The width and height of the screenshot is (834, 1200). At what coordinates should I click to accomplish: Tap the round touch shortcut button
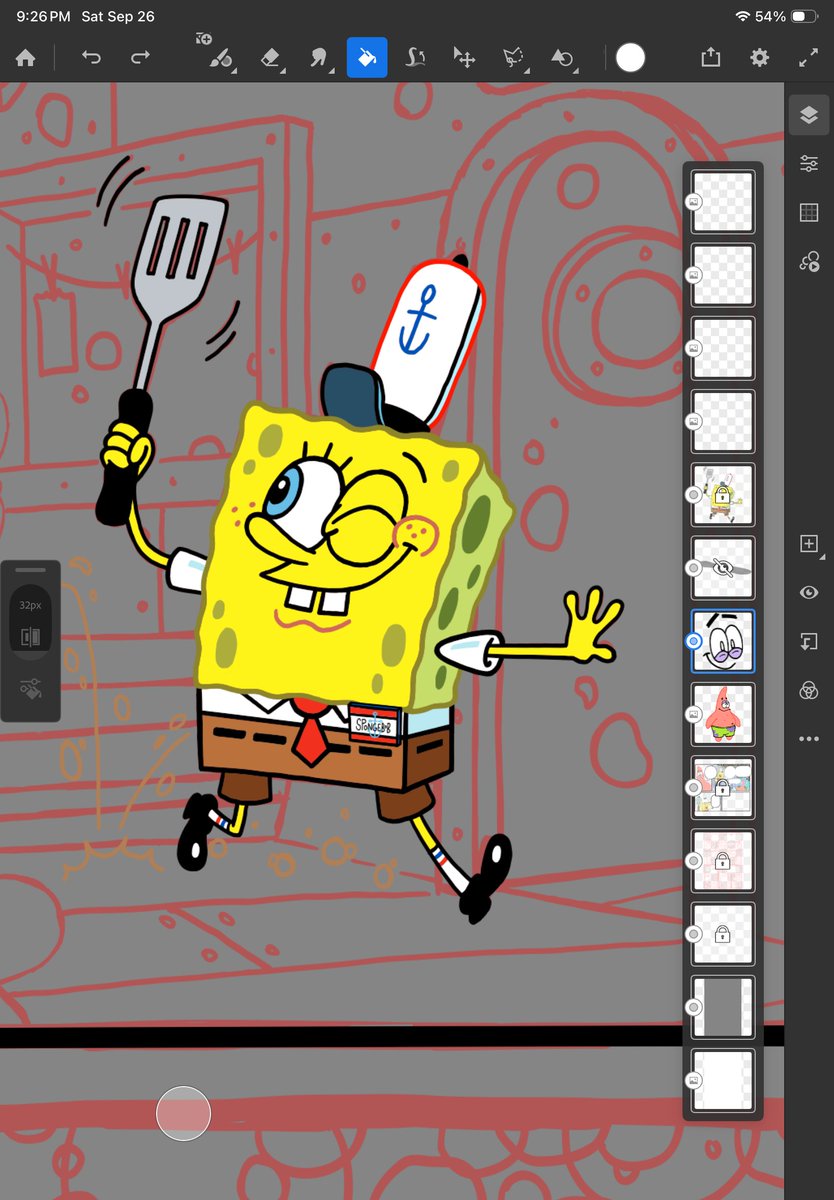[183, 1113]
